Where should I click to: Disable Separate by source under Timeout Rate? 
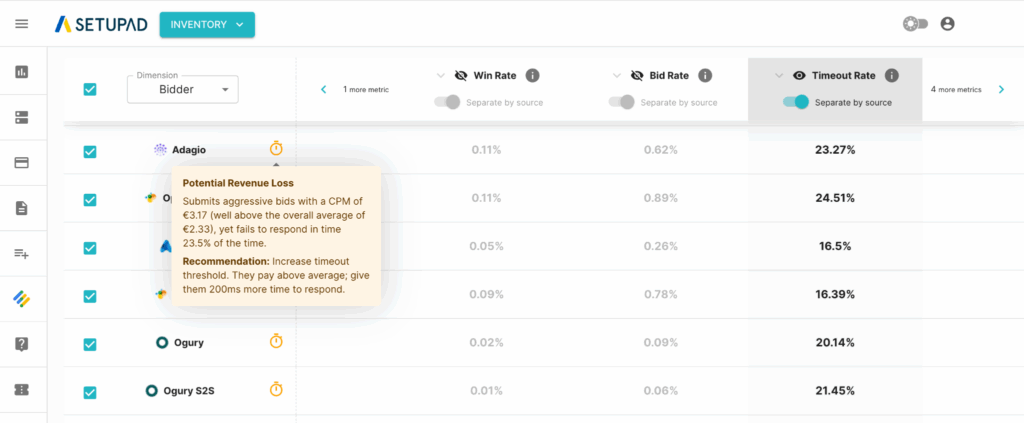(x=796, y=102)
